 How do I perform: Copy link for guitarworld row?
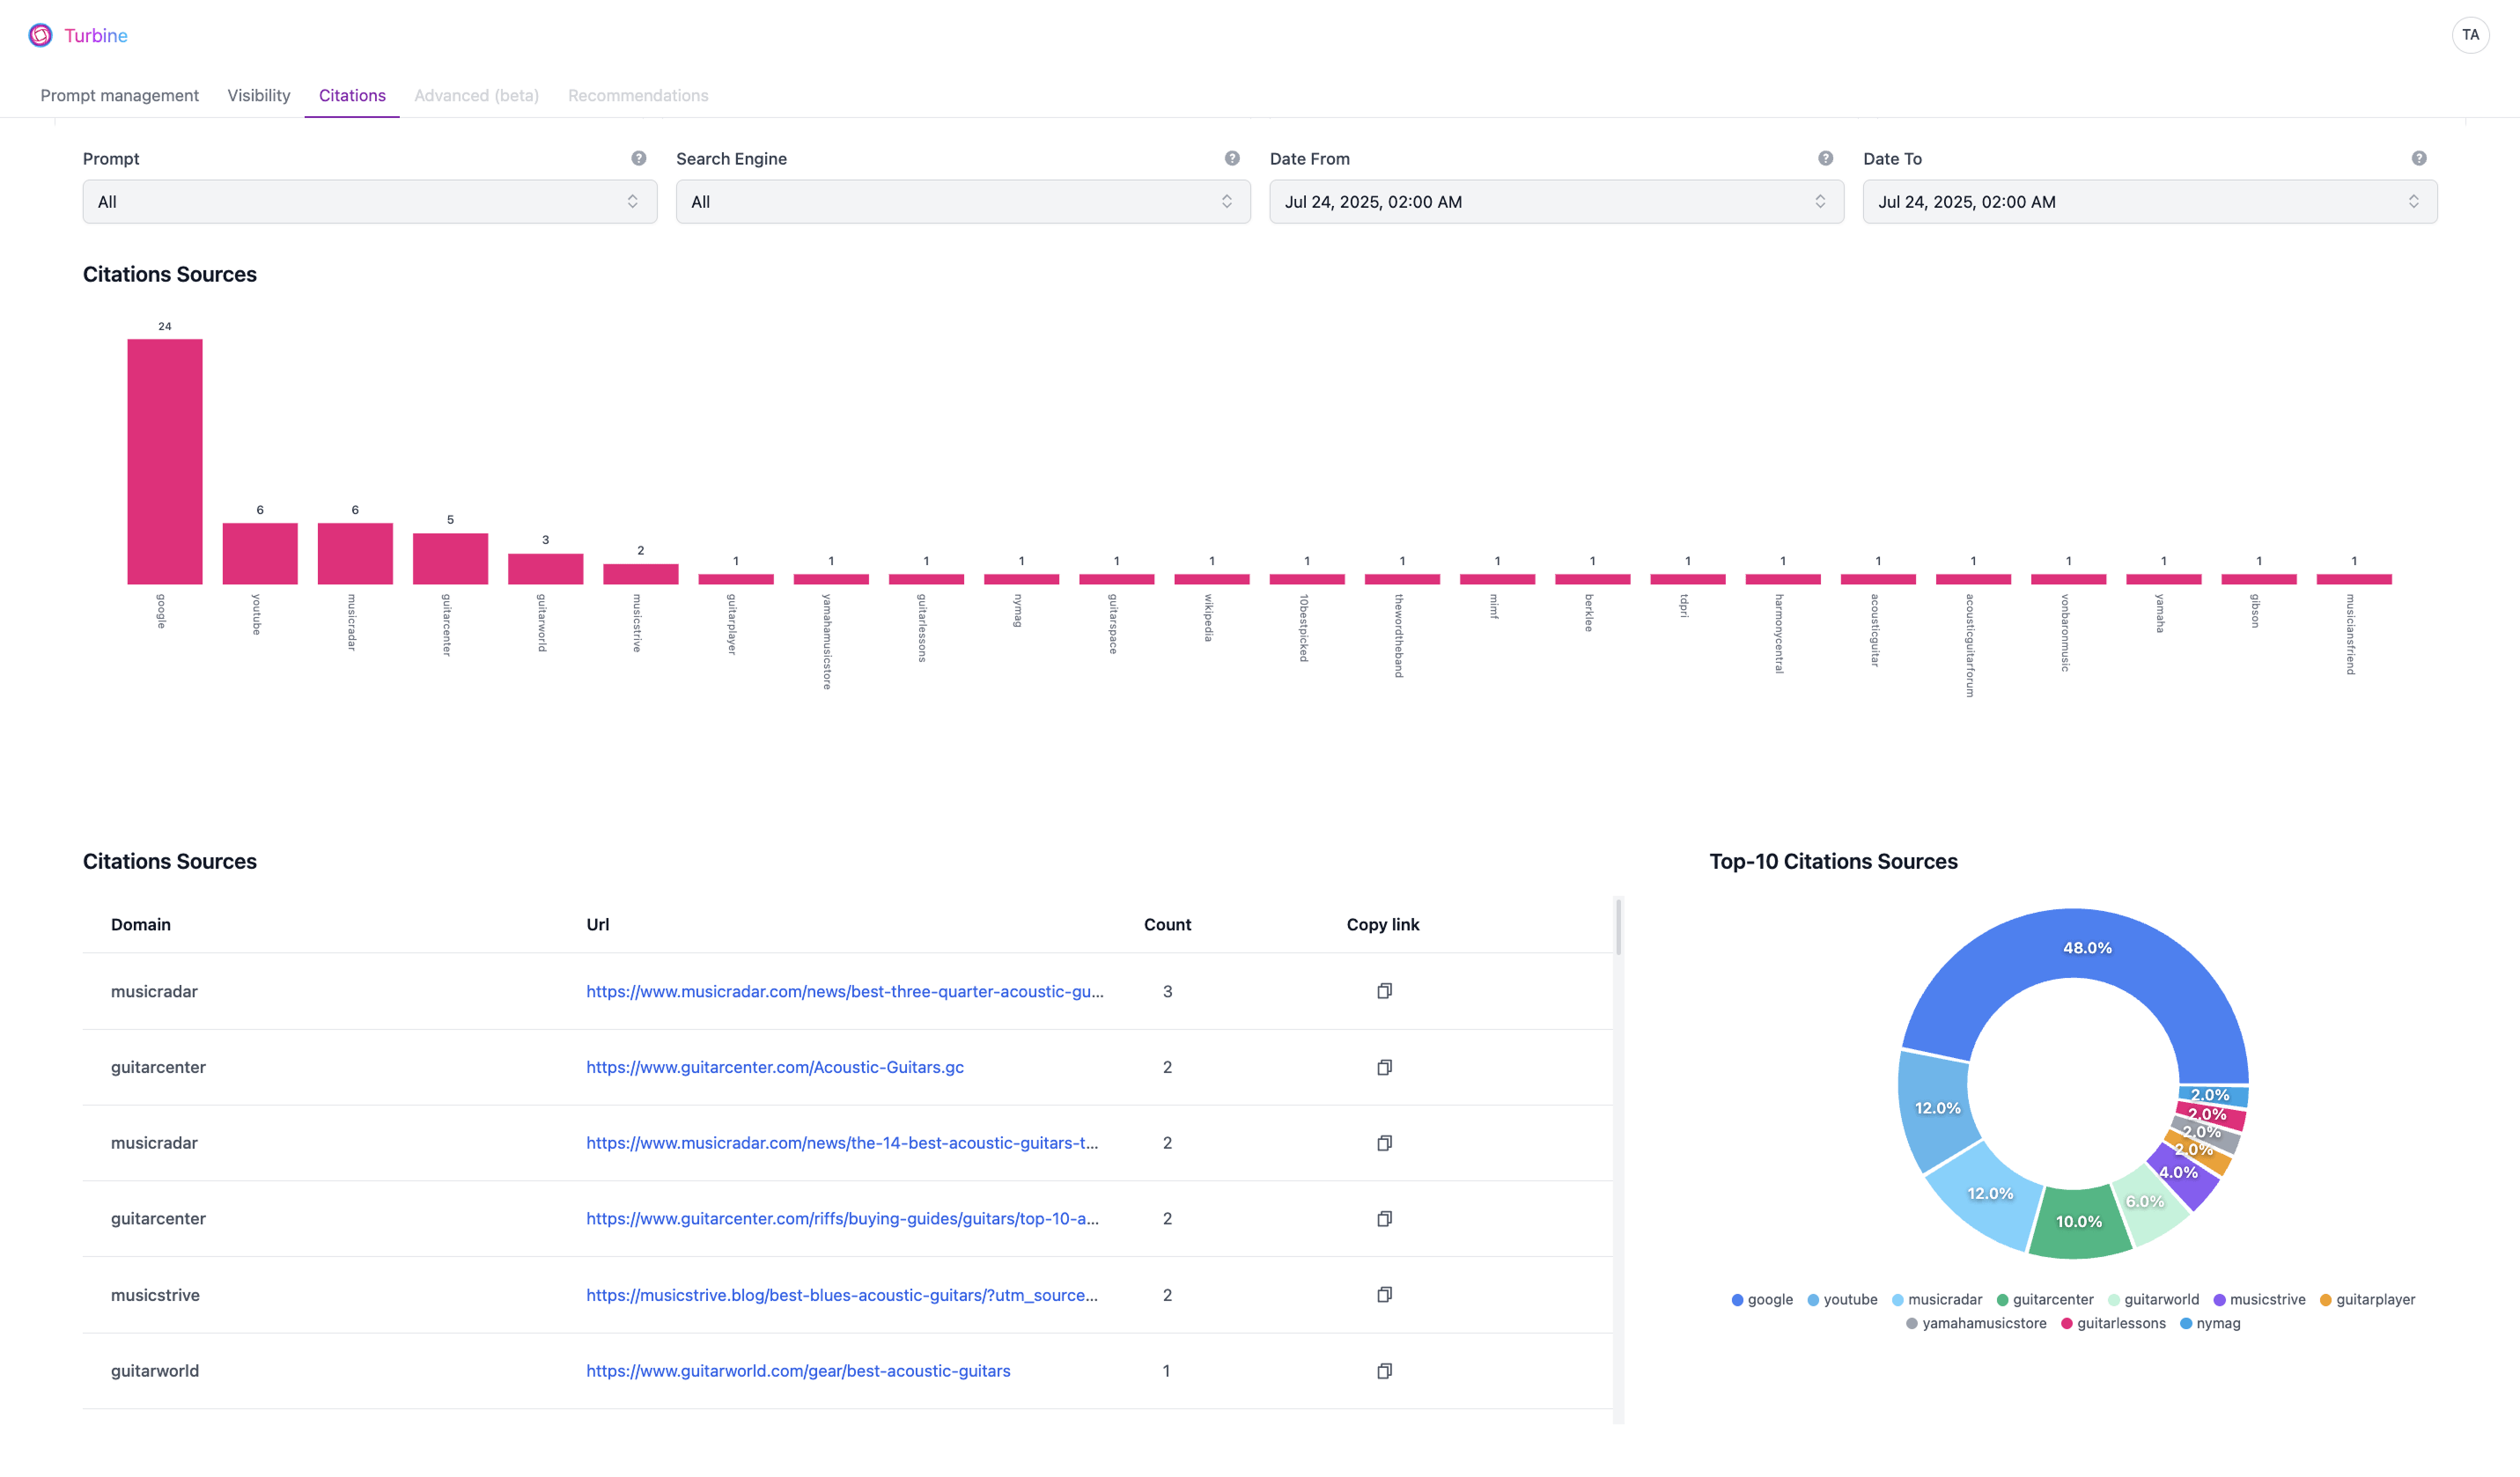(1384, 1371)
